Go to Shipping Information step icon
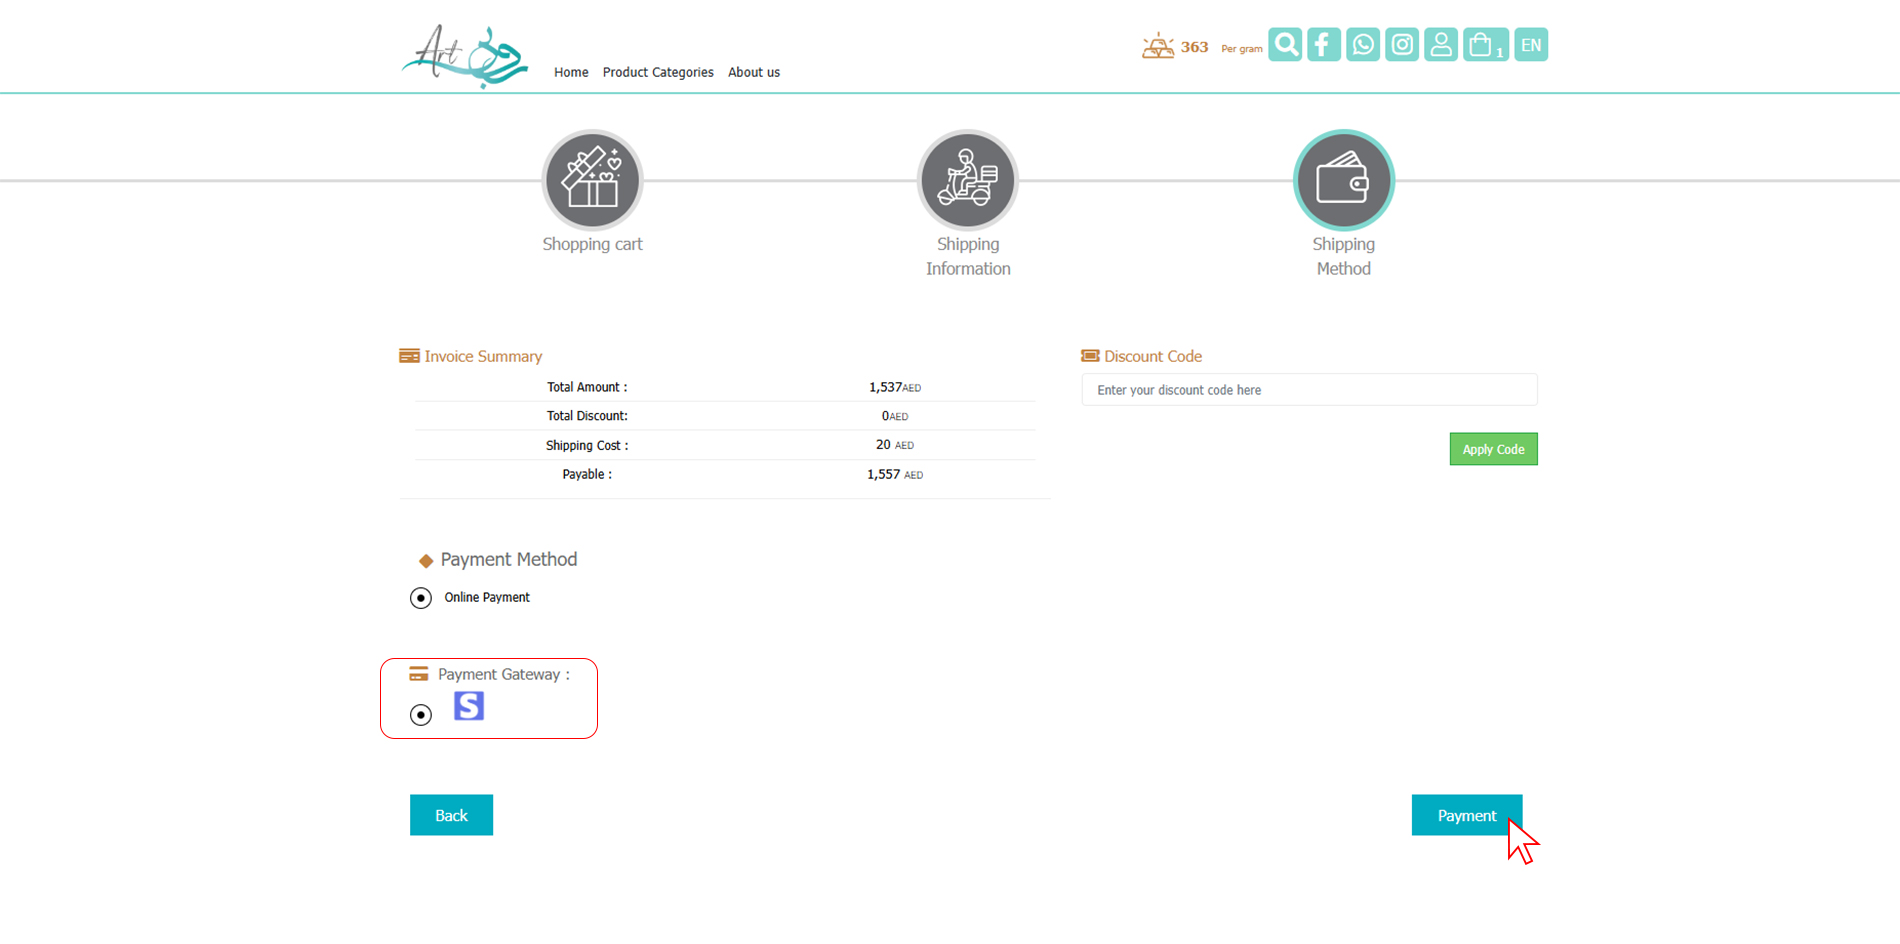This screenshot has width=1900, height=944. click(967, 181)
